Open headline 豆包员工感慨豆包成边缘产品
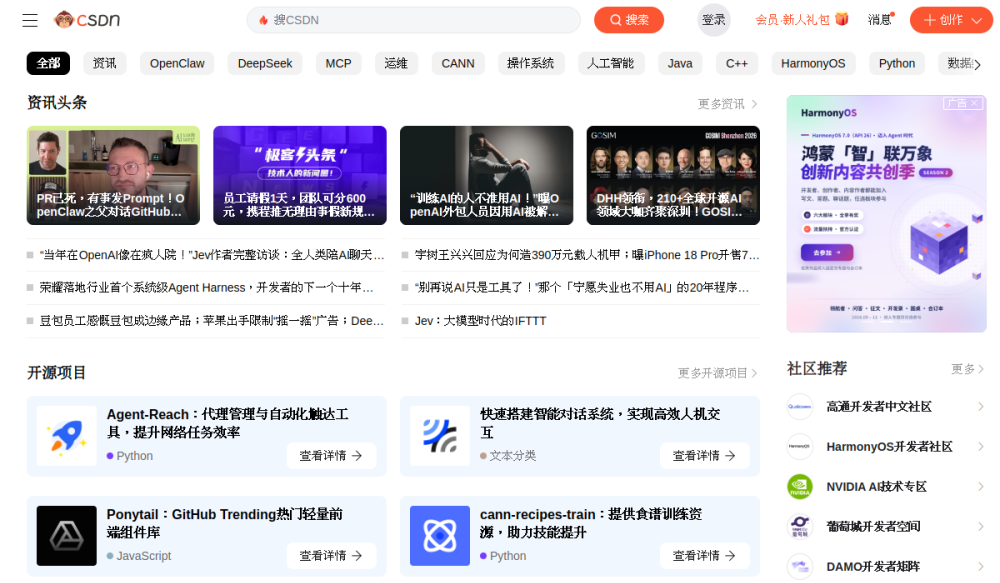The image size is (1000, 583). click(212, 321)
